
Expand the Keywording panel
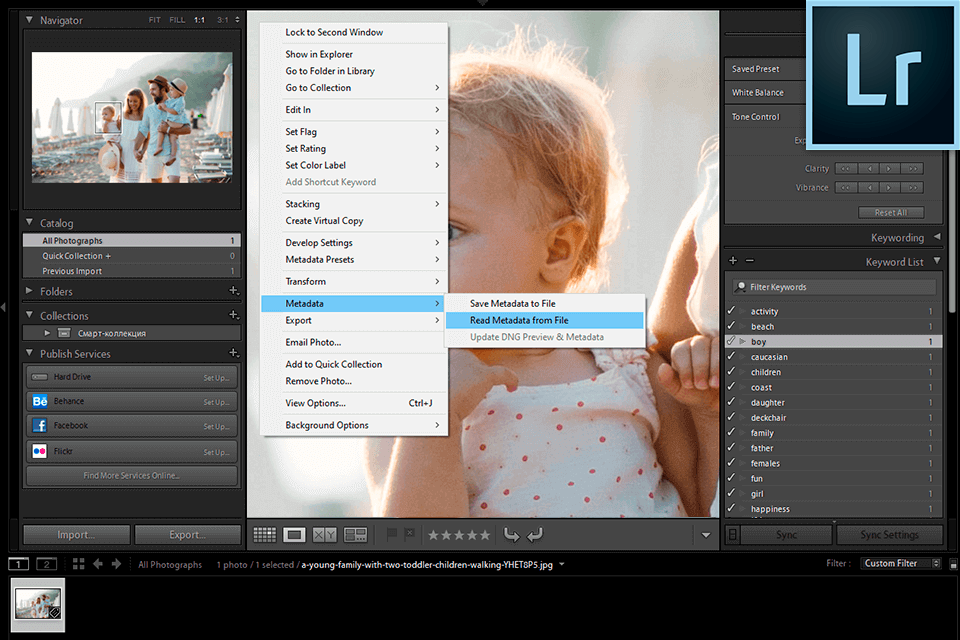tap(937, 237)
